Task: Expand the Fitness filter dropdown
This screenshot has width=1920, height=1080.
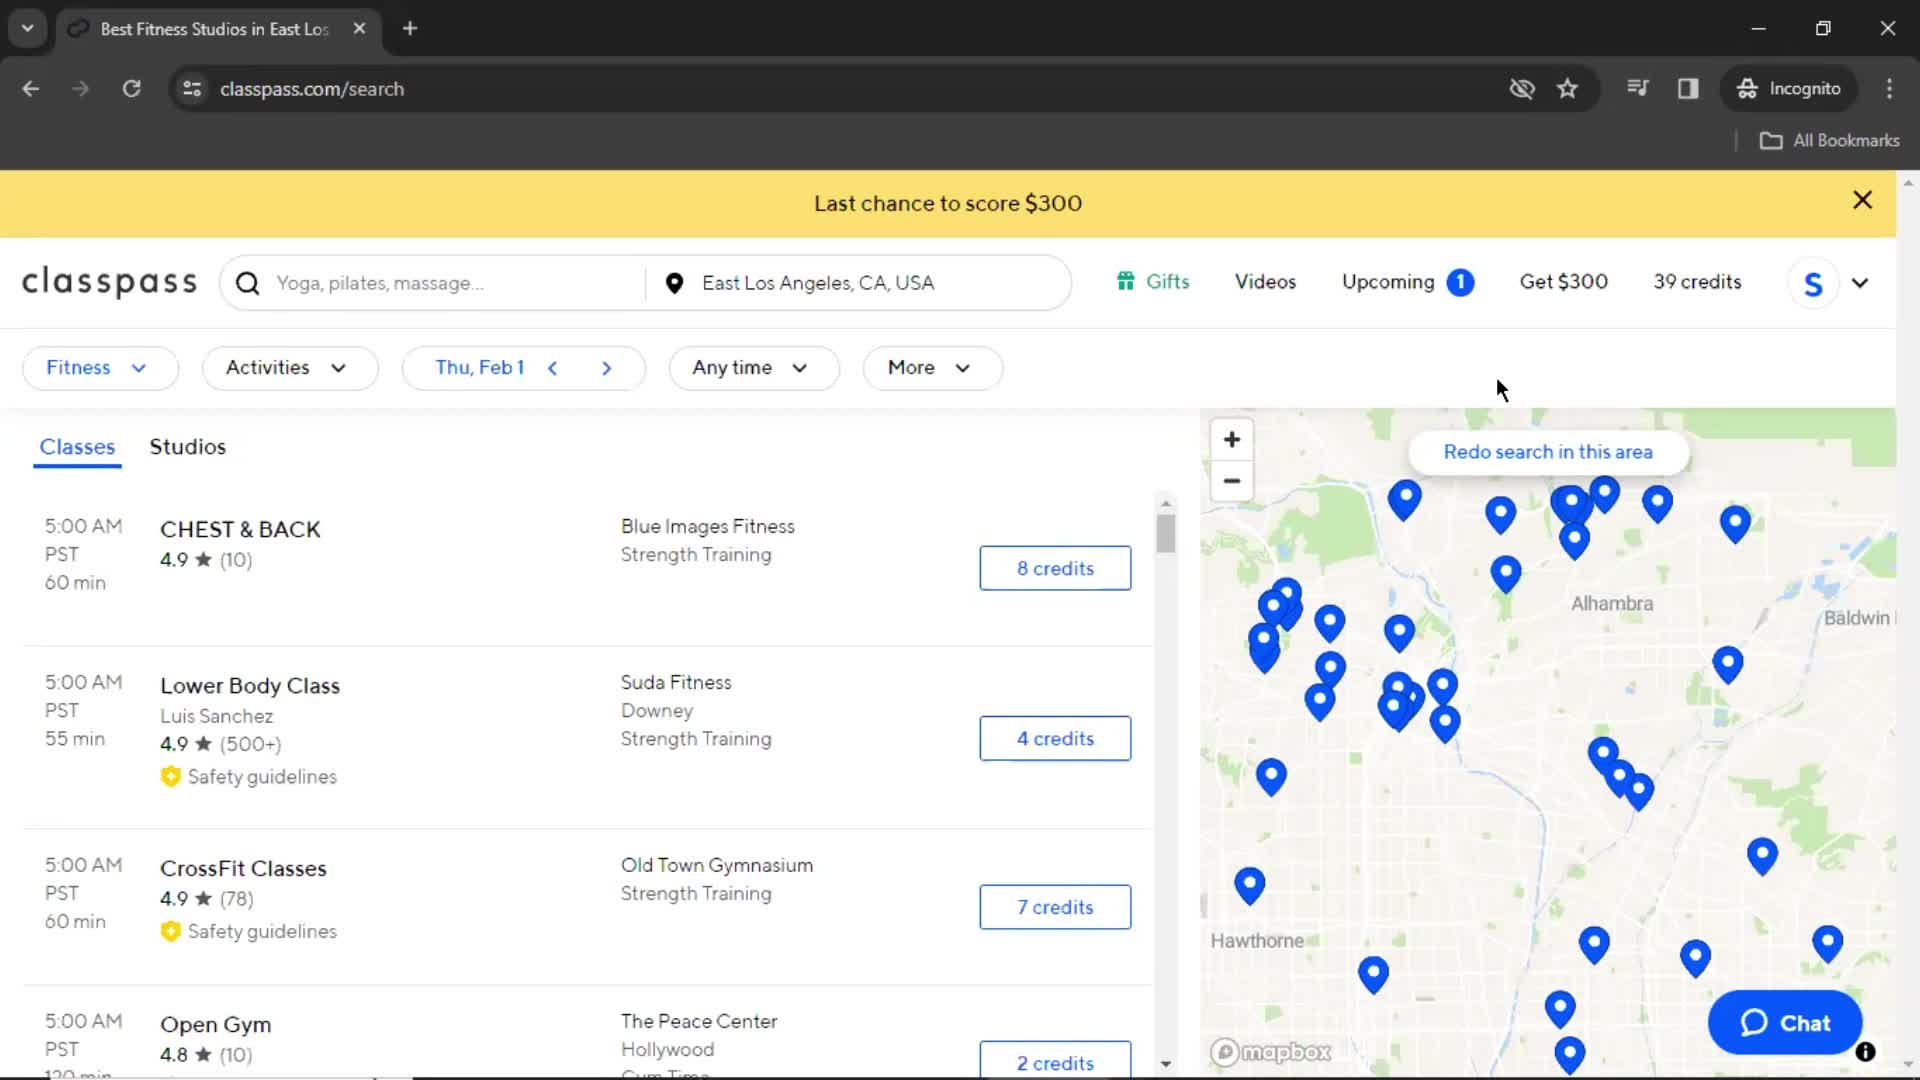Action: pyautogui.click(x=100, y=368)
